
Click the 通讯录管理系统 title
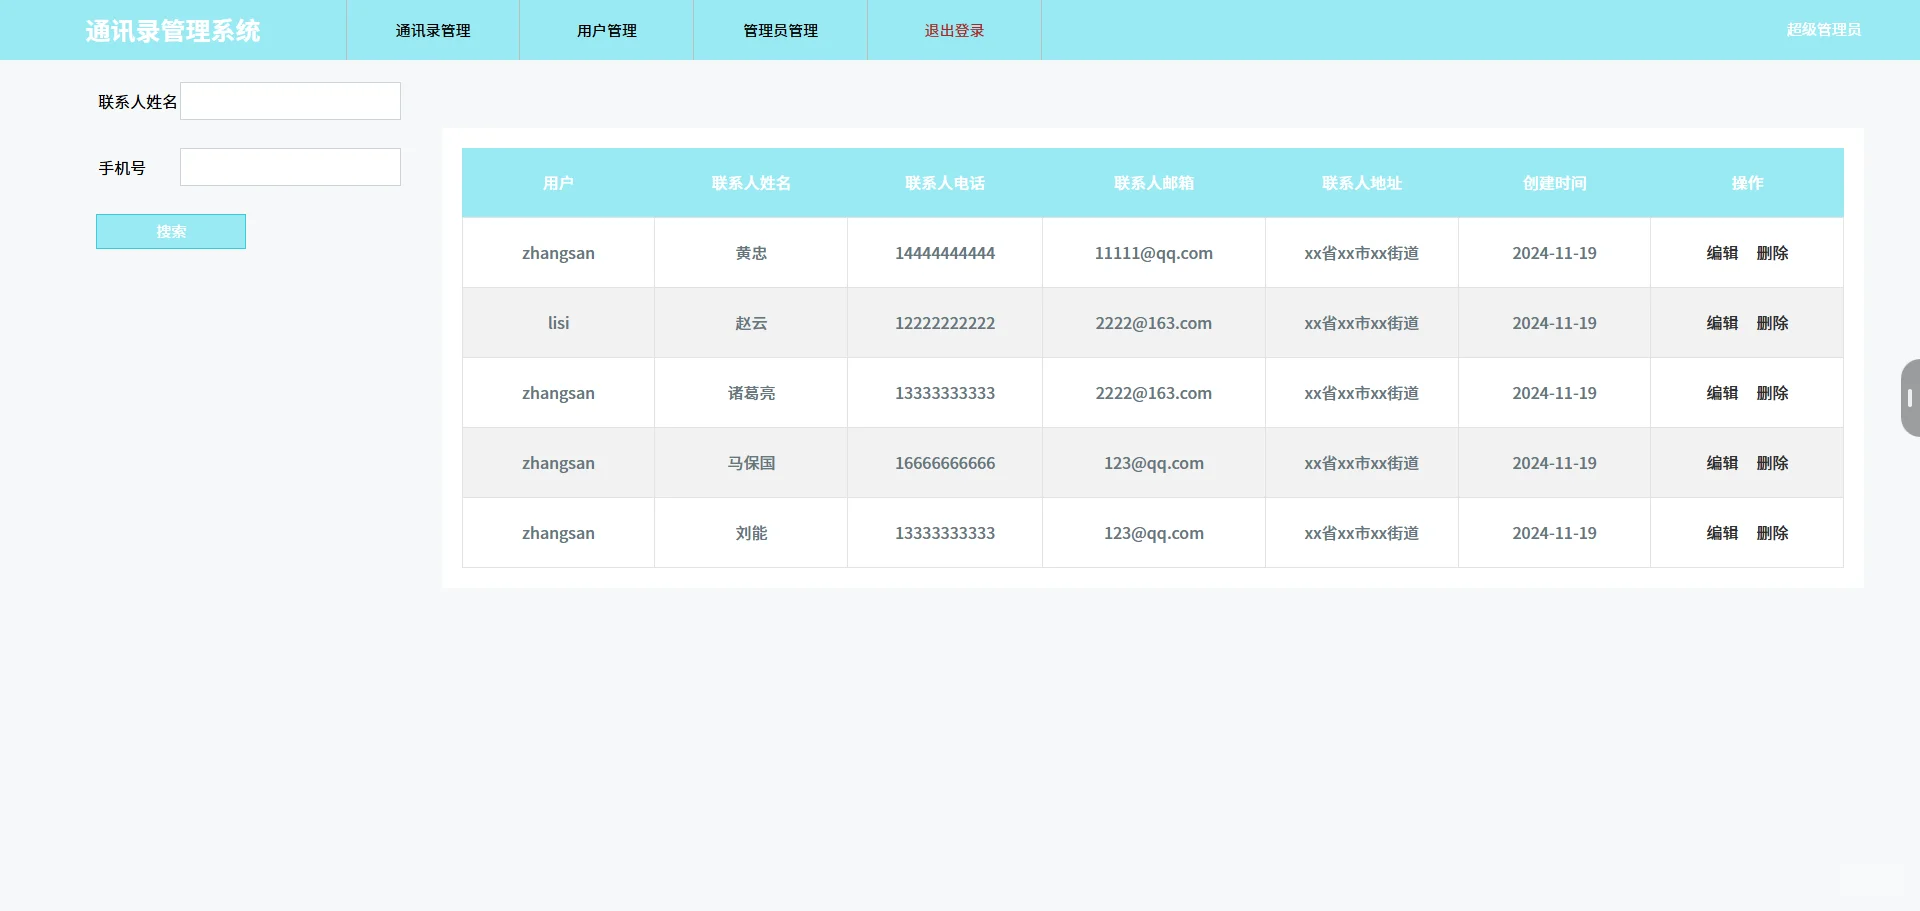tap(173, 30)
